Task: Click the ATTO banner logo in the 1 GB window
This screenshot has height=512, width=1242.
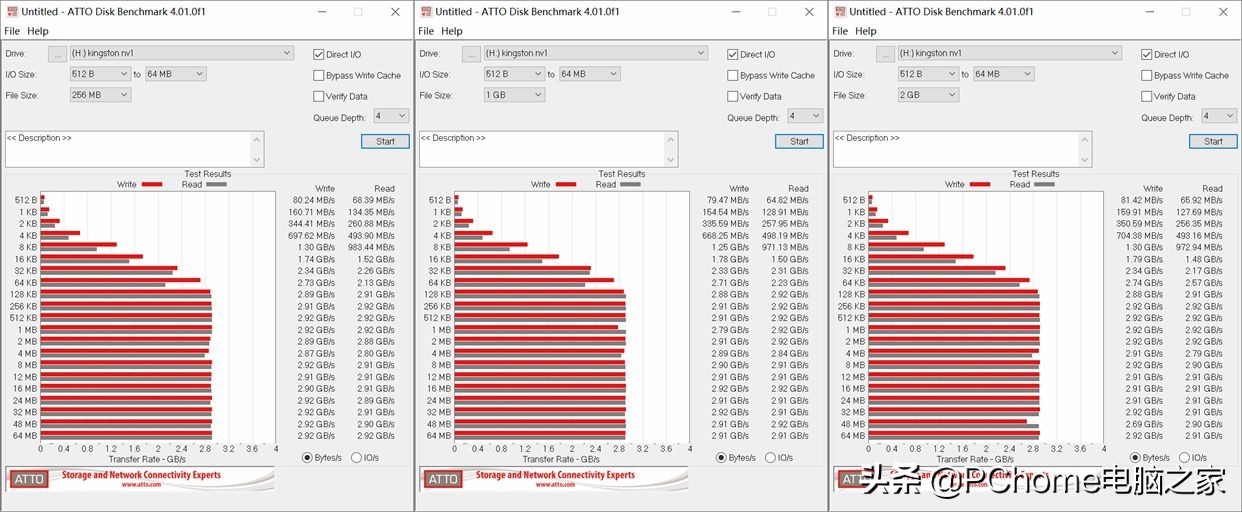Action: (x=442, y=479)
